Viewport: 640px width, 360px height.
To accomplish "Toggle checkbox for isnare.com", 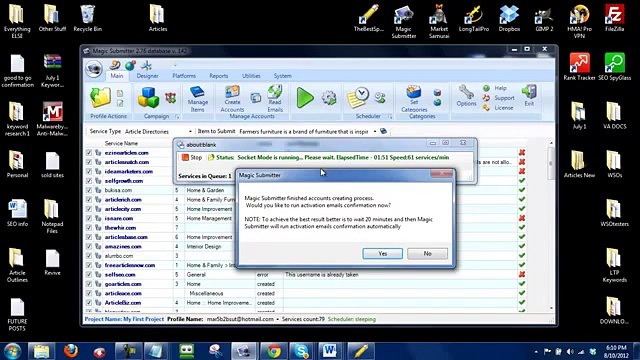I will pyautogui.click(x=89, y=218).
